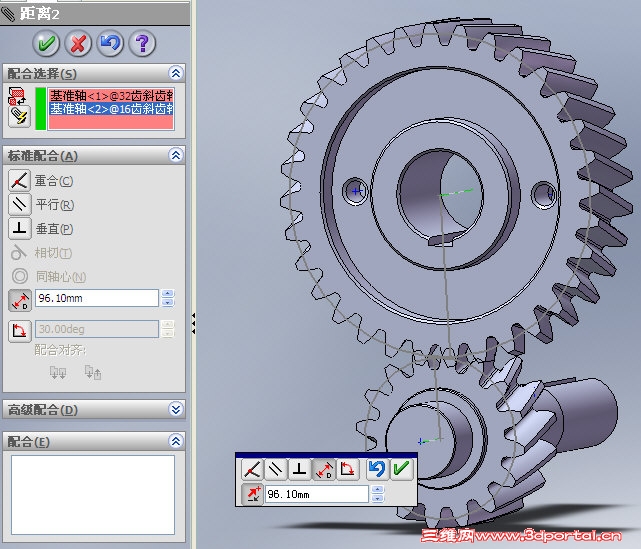Click the empty 配合(E) mates list box
Screen dimensions: 641x549
(93, 495)
